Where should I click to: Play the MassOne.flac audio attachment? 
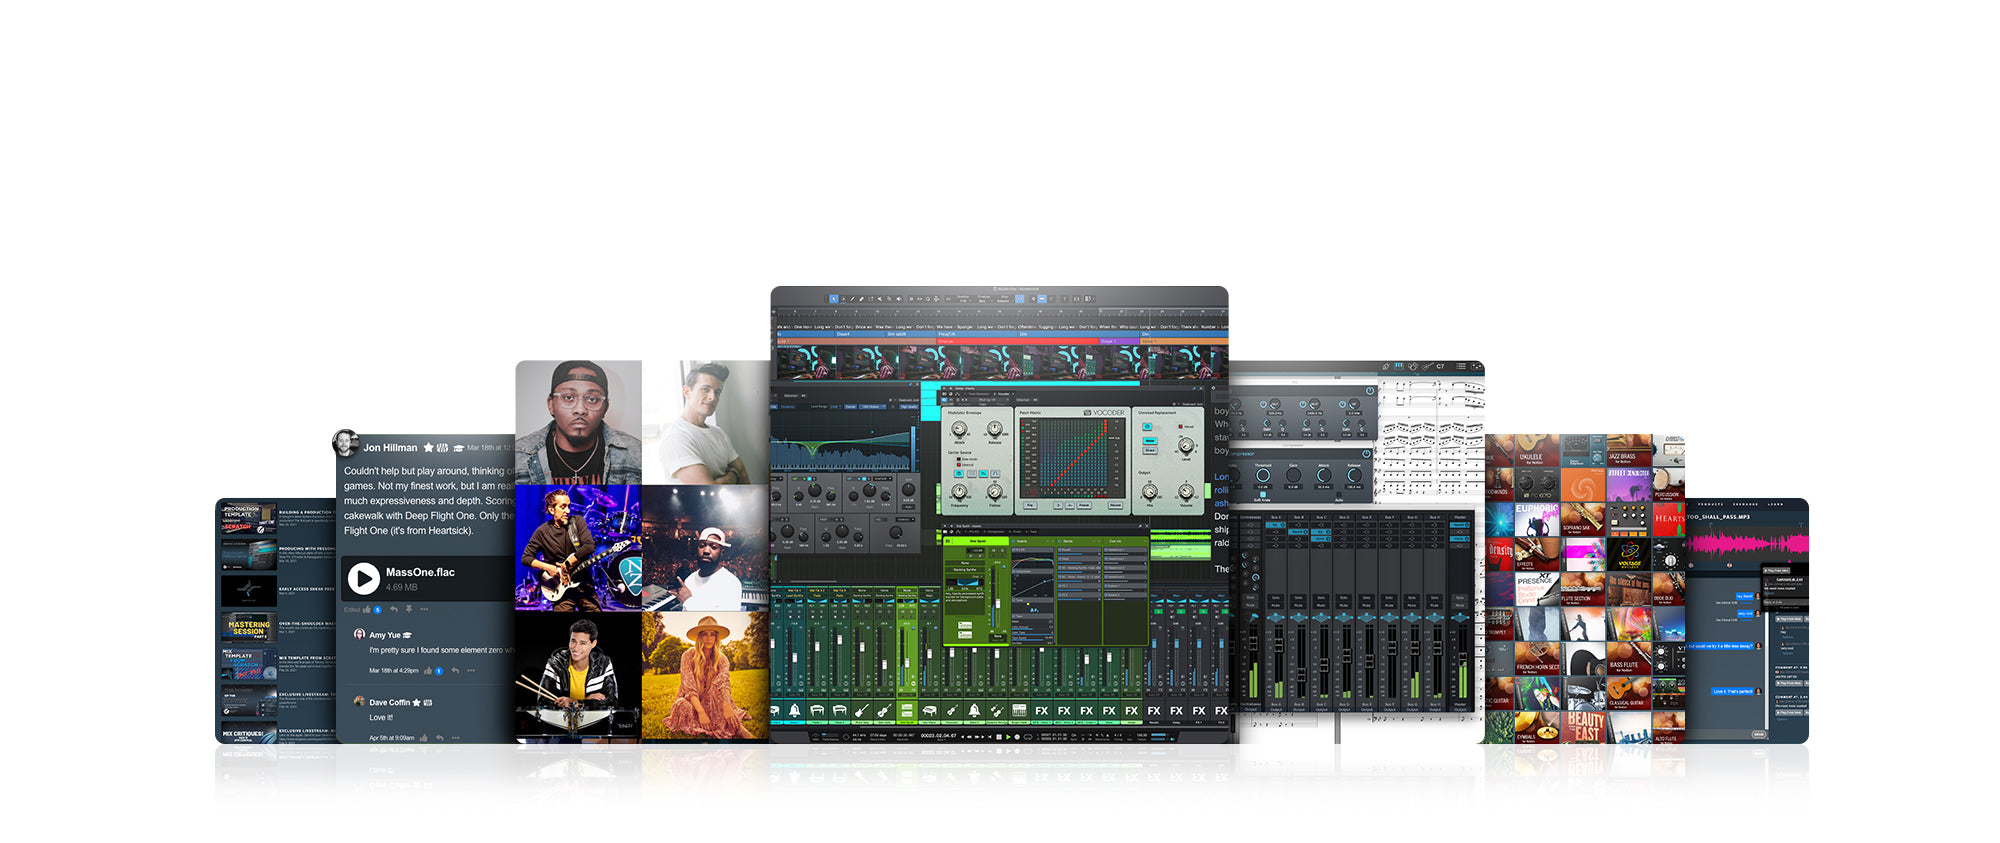click(363, 578)
